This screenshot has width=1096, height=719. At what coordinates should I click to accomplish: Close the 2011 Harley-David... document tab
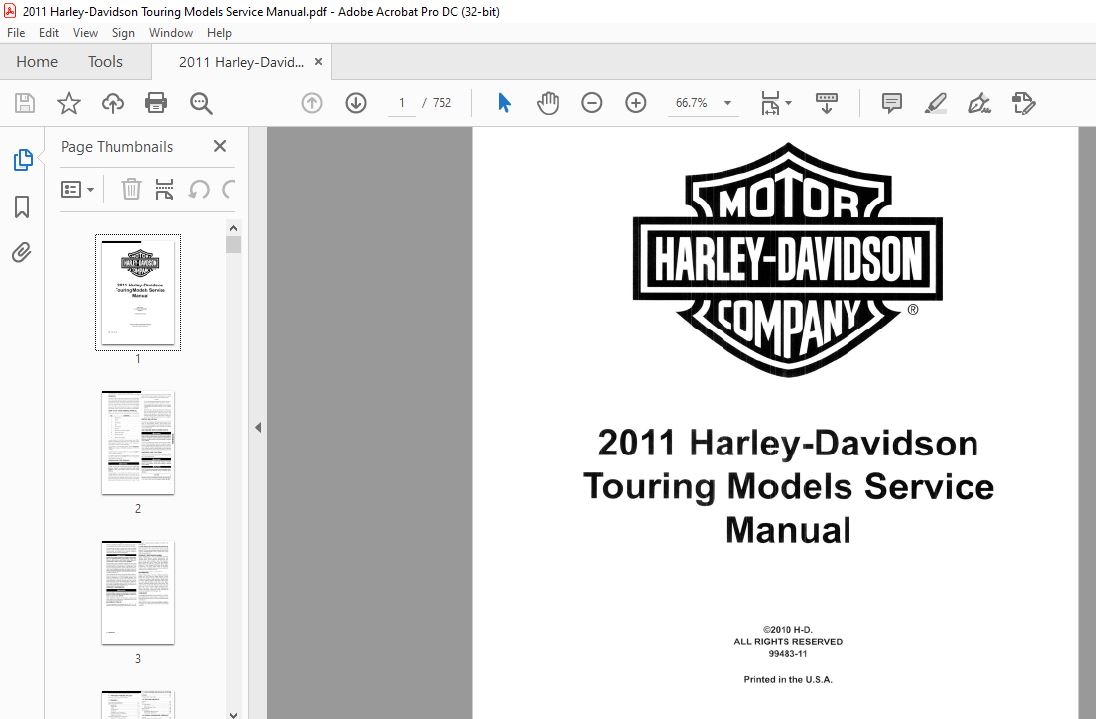318,61
